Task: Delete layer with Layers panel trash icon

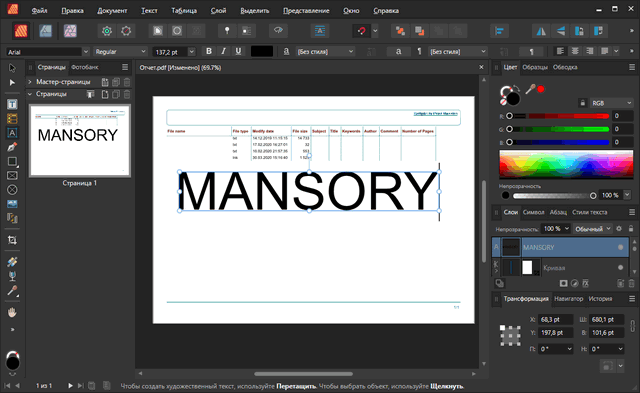Action: tap(631, 283)
